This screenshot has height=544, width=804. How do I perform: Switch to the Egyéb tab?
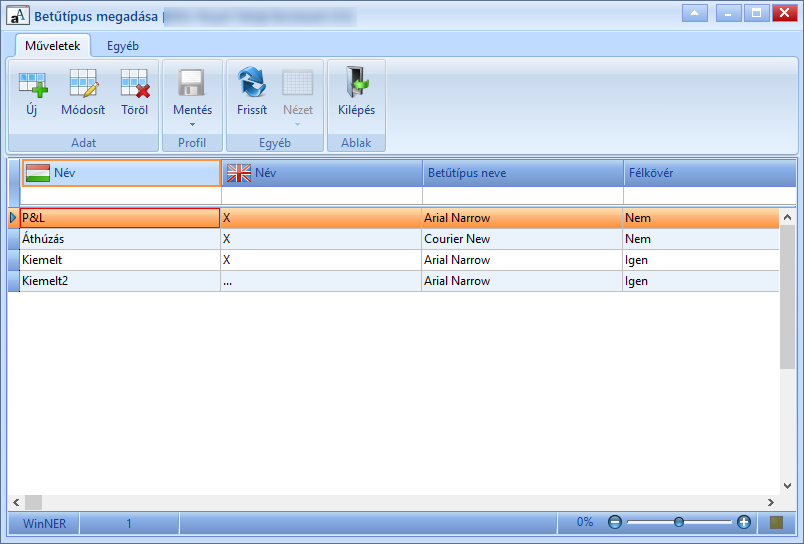click(123, 46)
